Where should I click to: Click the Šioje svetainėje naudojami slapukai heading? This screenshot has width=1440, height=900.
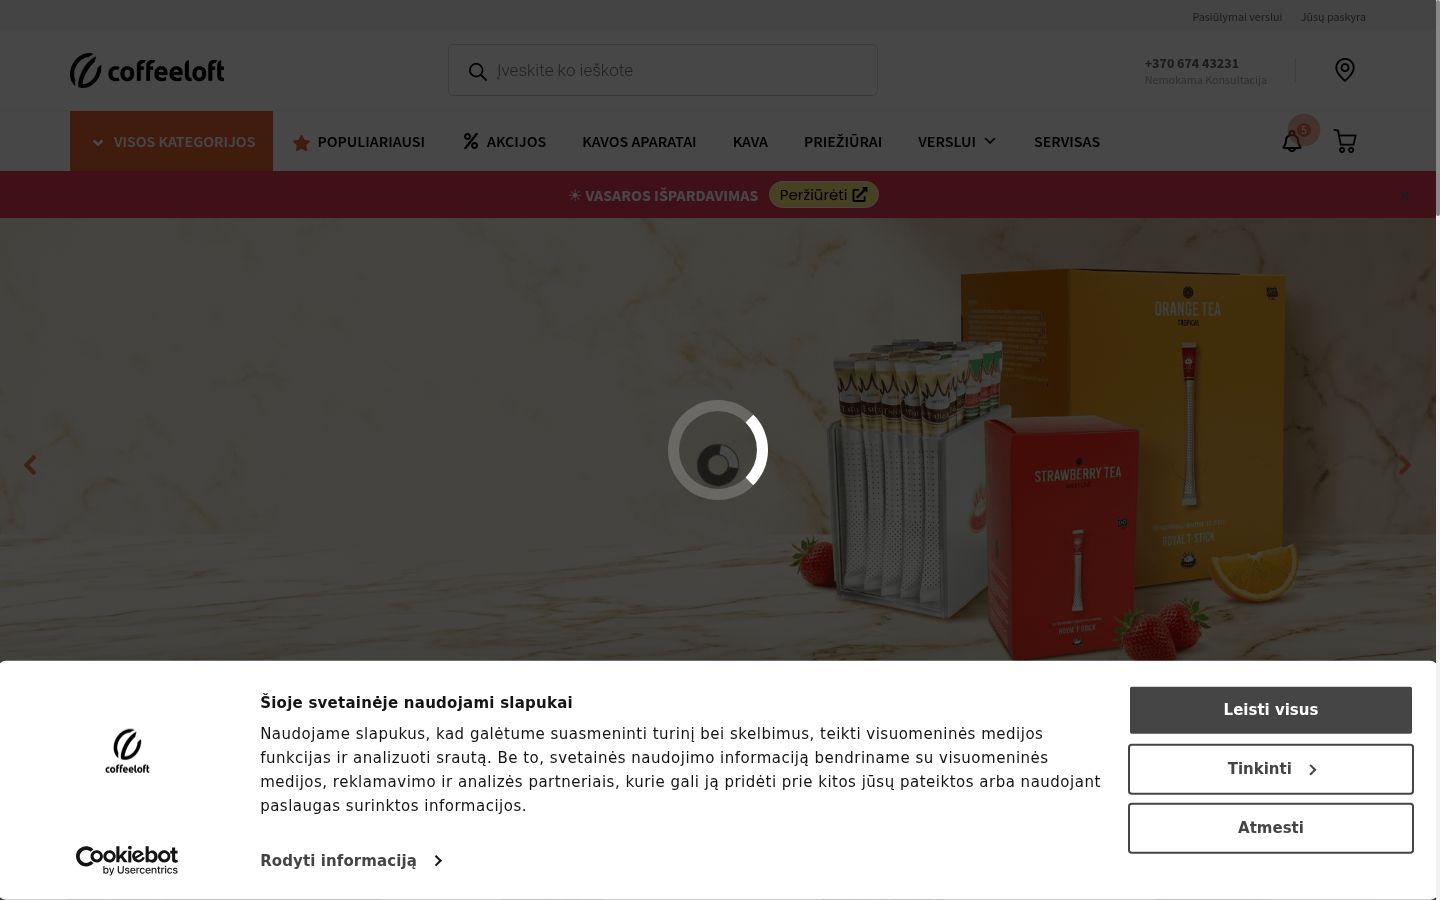click(x=416, y=702)
